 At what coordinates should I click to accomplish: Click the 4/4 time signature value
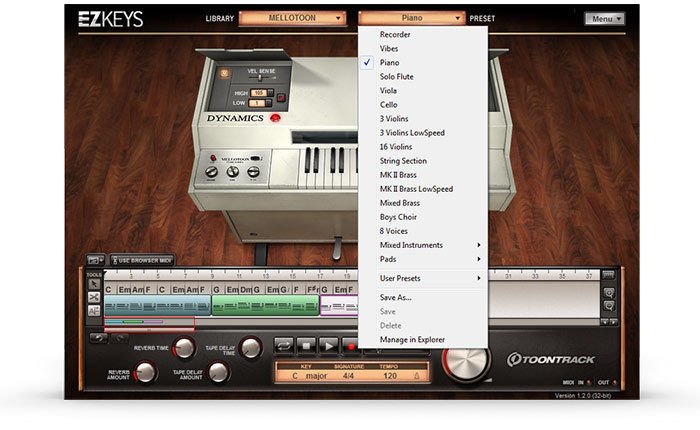348,376
